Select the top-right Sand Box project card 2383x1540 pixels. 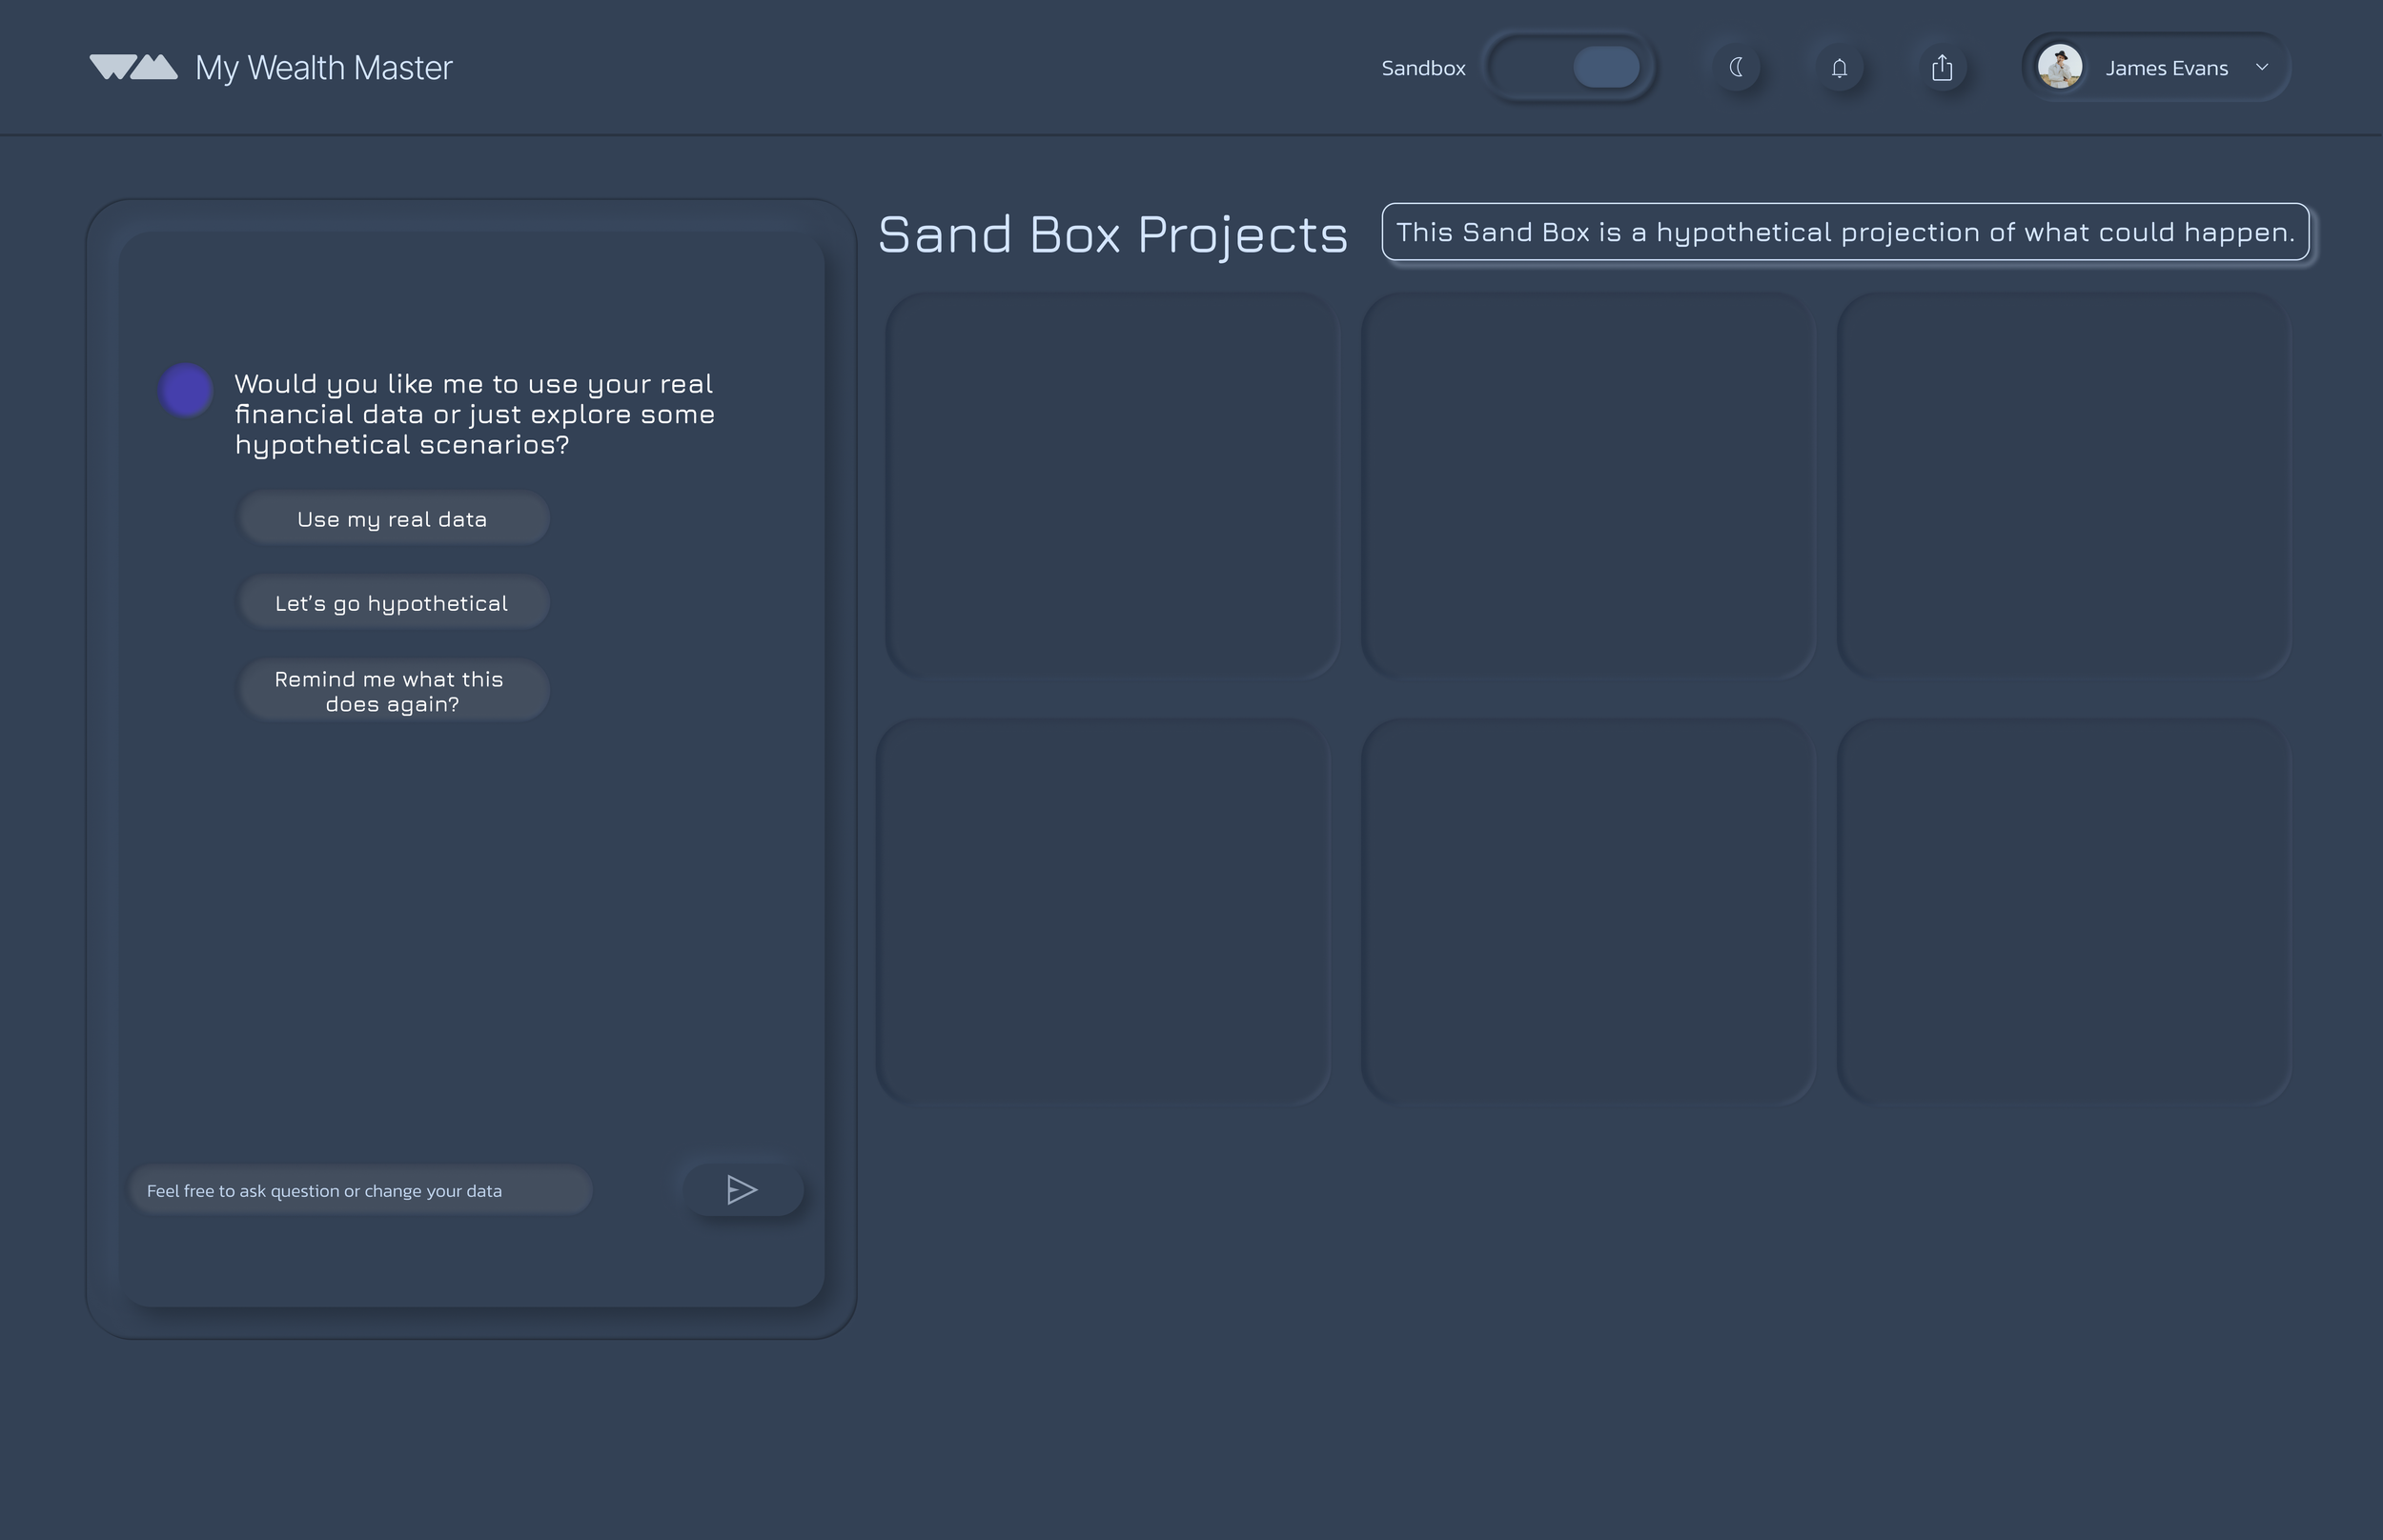2063,485
